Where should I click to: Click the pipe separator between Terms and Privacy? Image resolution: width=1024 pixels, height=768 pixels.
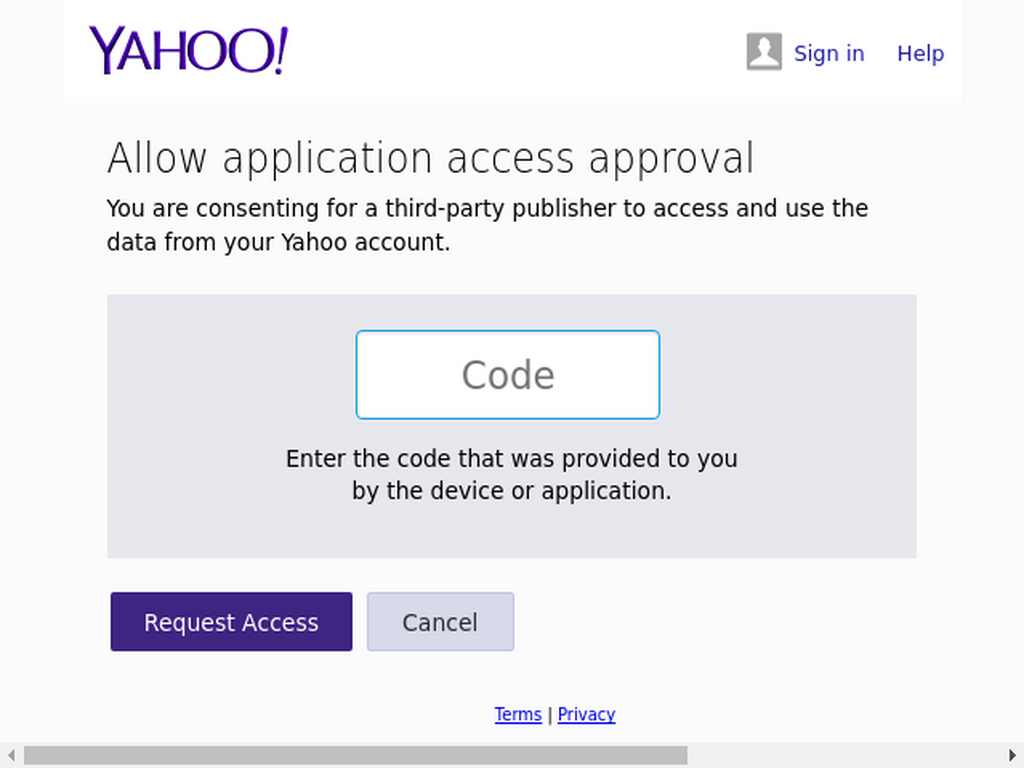coord(550,714)
